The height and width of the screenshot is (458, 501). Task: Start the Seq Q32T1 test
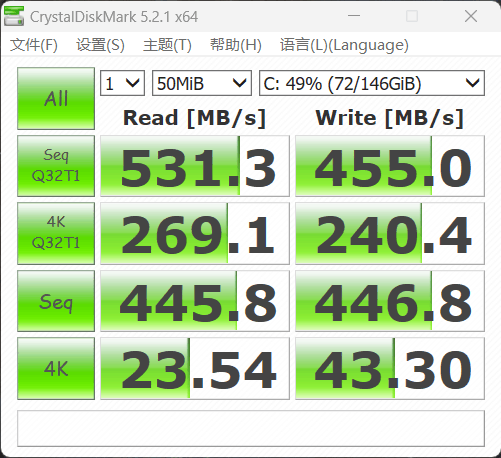(x=56, y=166)
